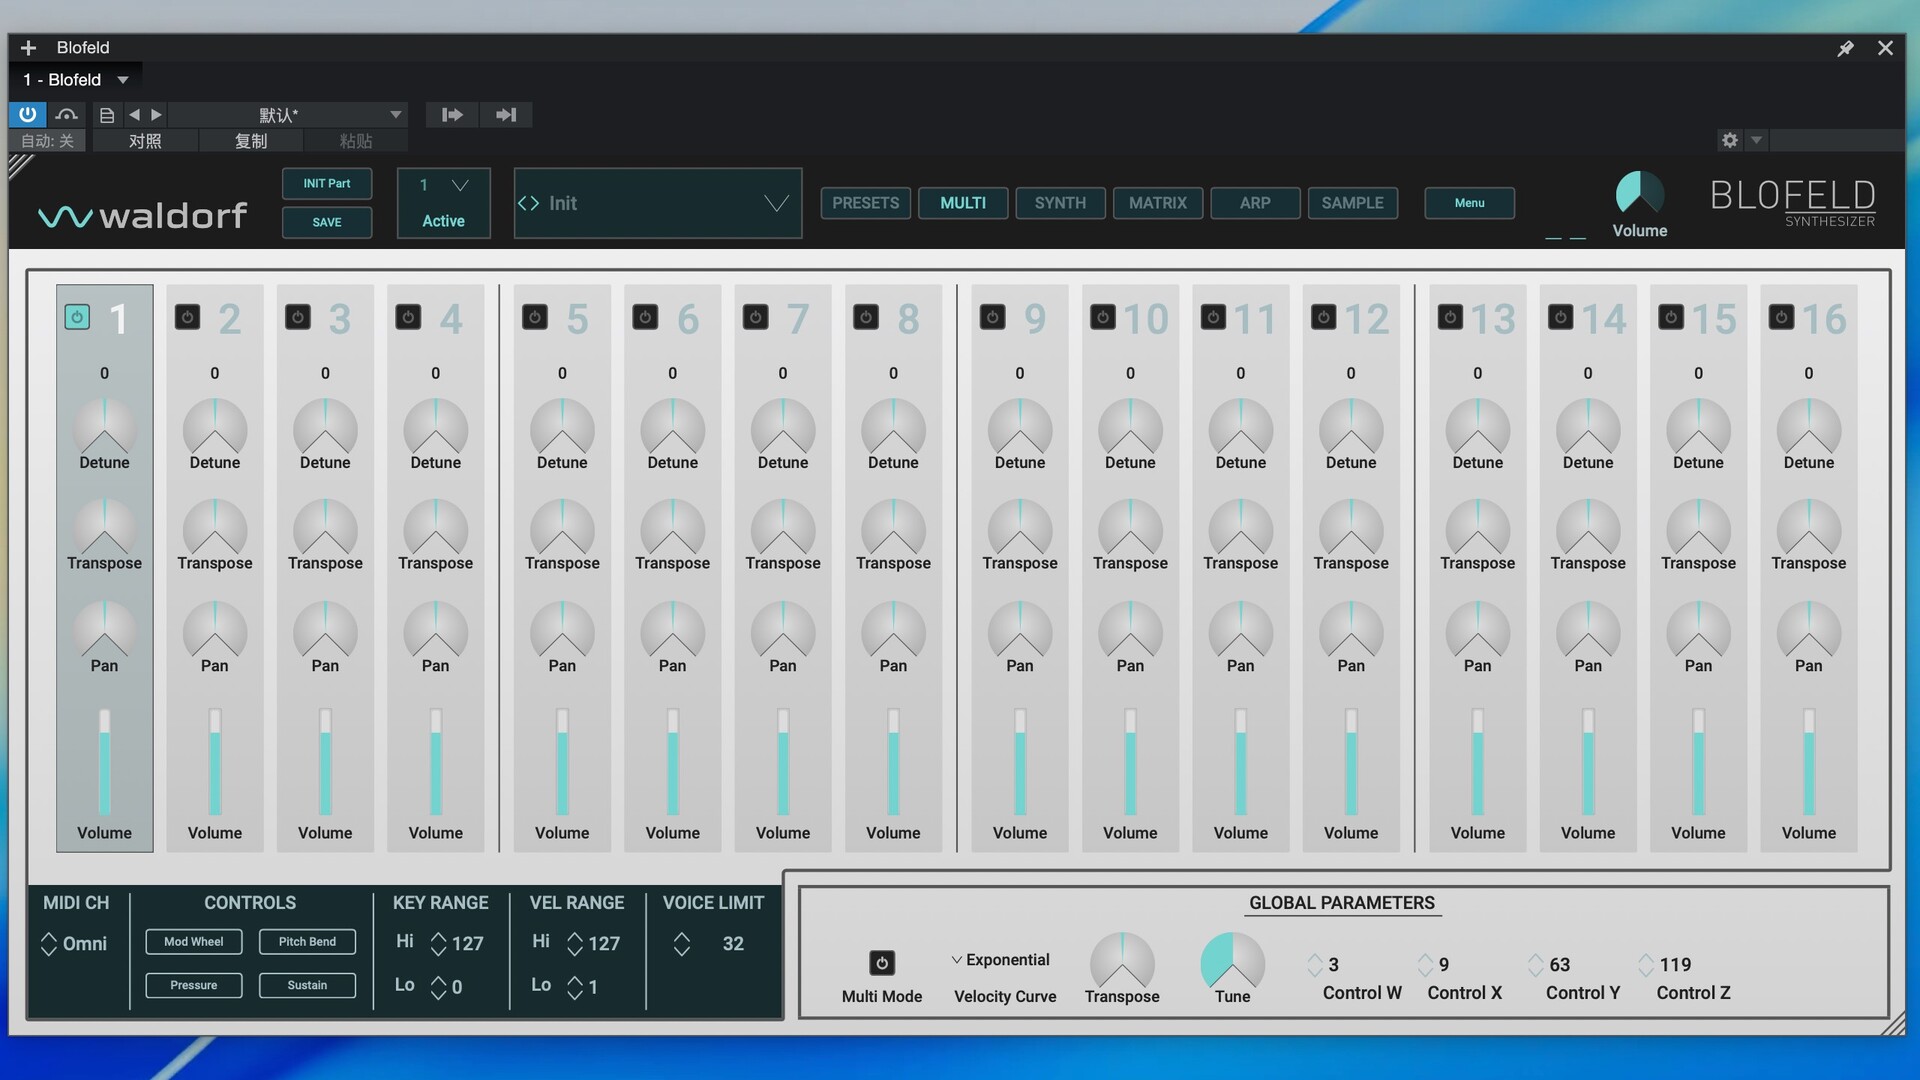
Task: Adjust part 8 Volume slider
Action: [893, 762]
